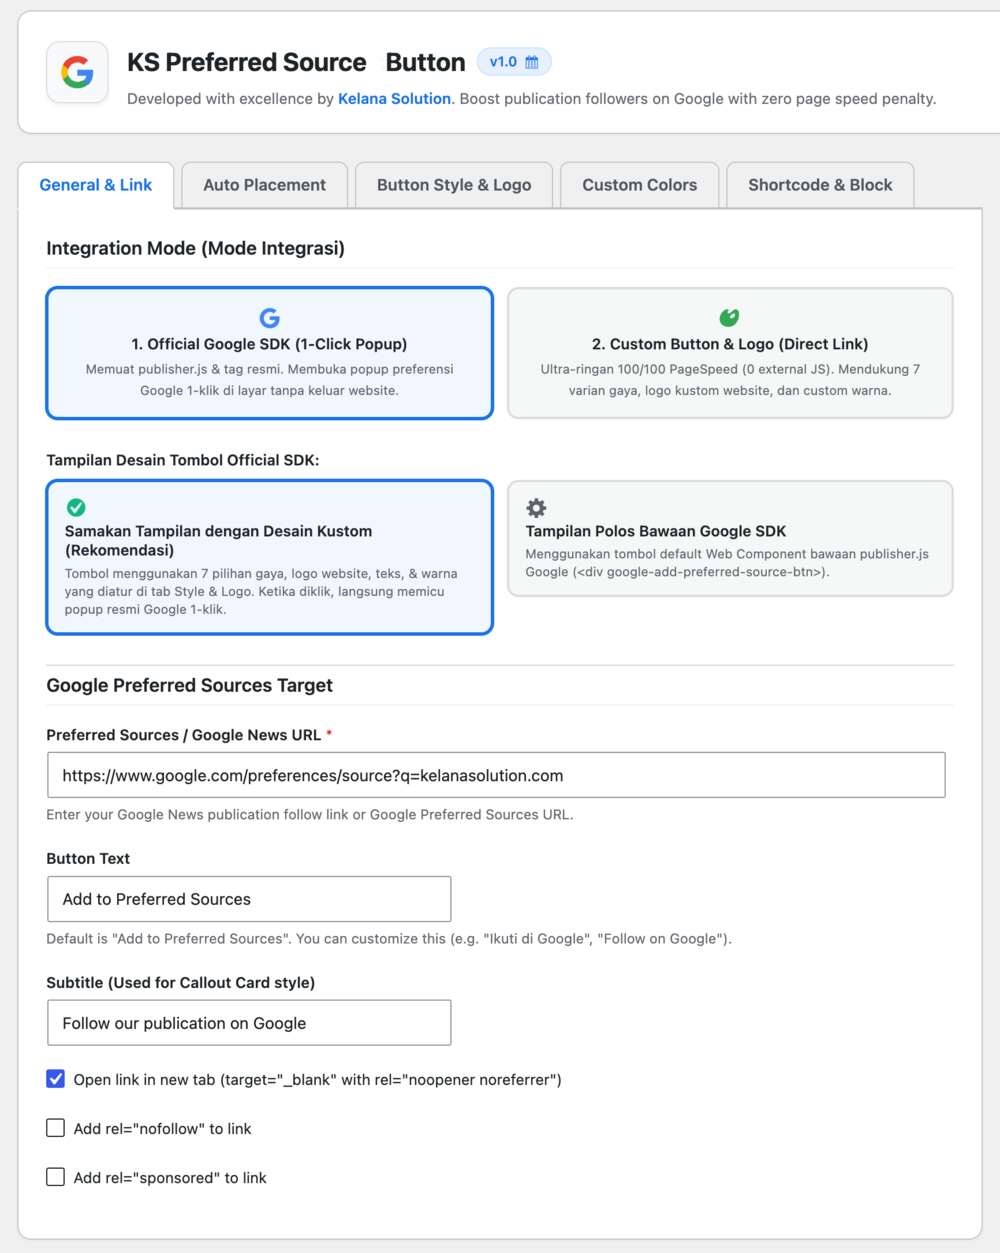Click the 'Memuat publisher.js & tag resmi' description

pyautogui.click(x=270, y=380)
